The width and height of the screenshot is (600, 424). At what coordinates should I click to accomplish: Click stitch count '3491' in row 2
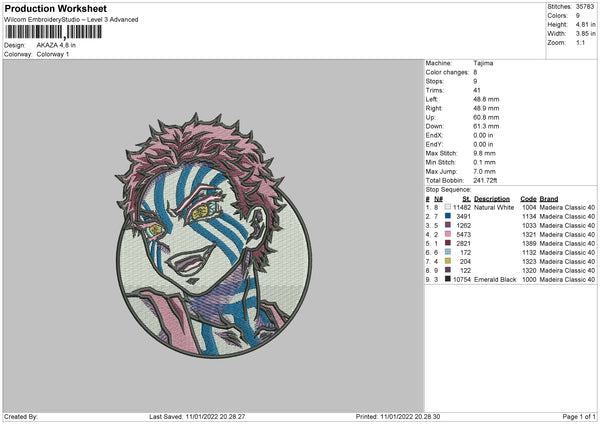click(x=463, y=217)
